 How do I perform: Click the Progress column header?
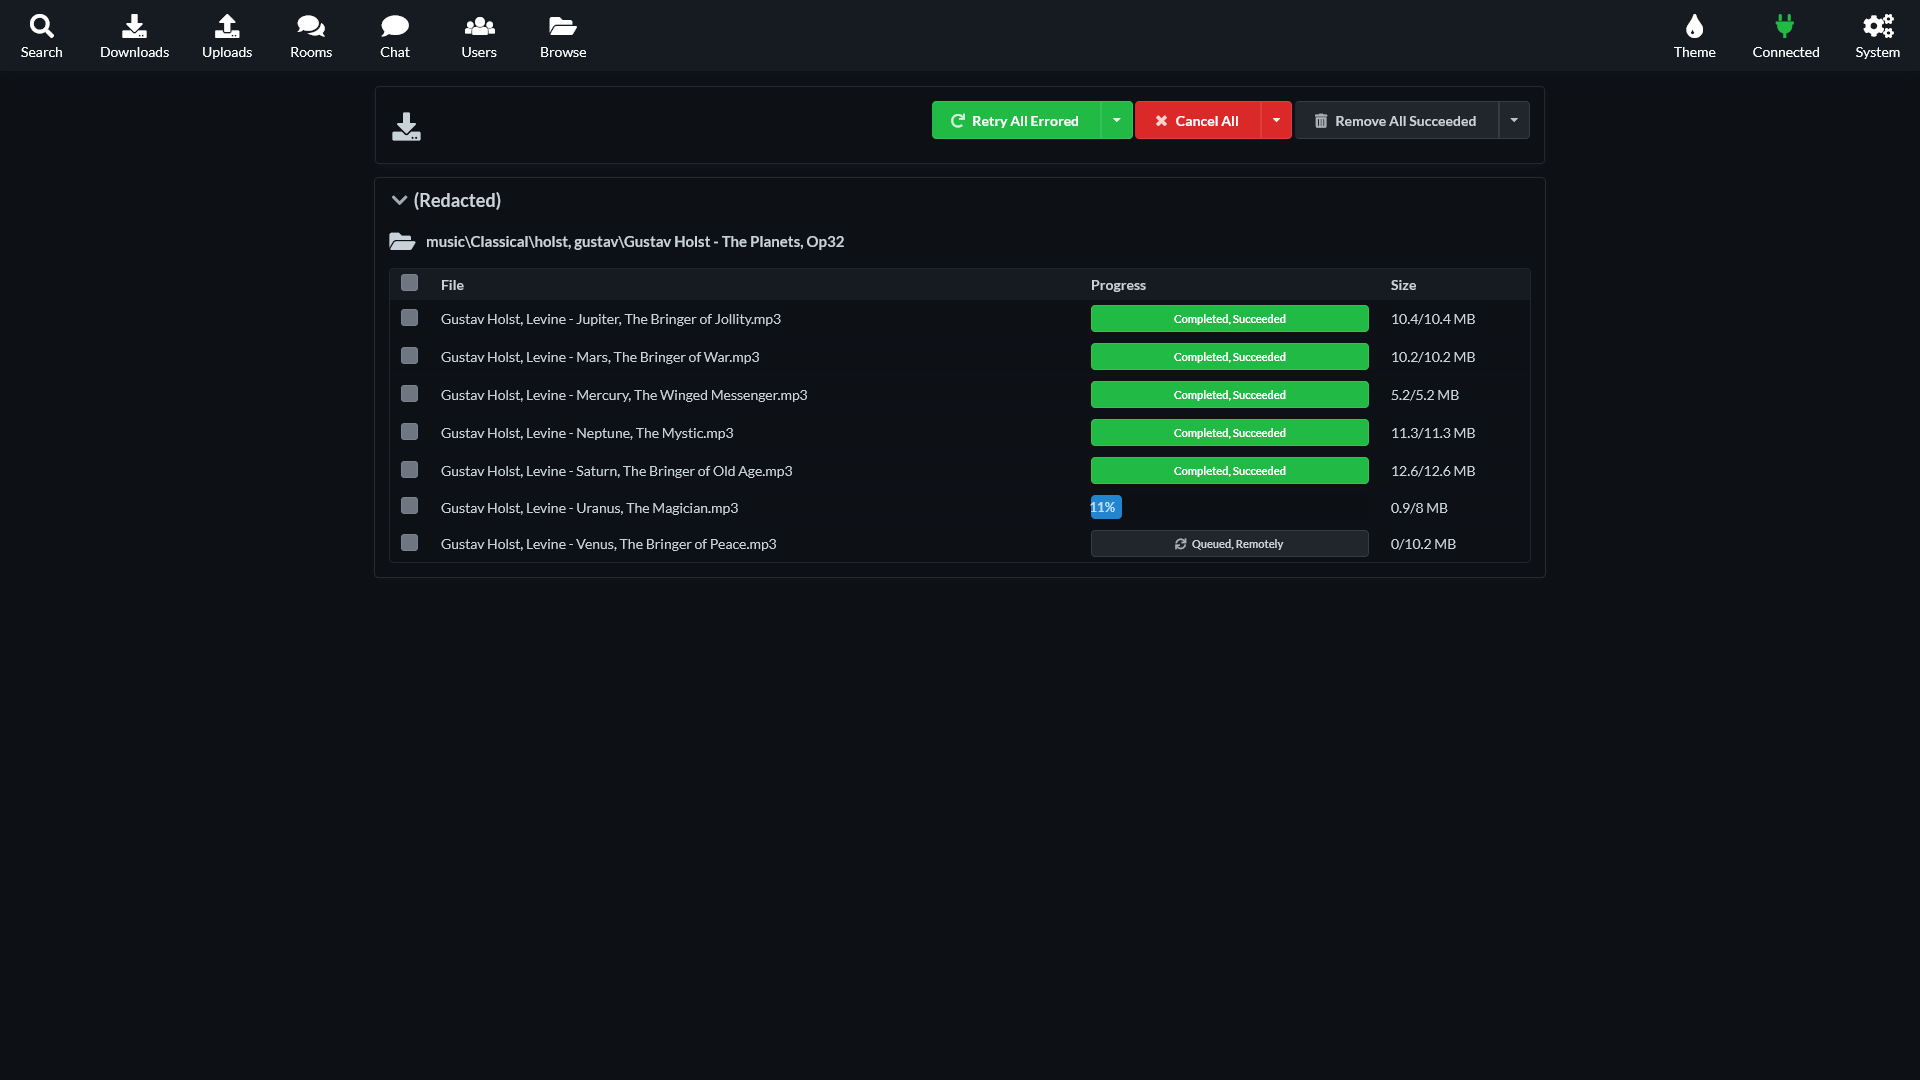click(1118, 285)
